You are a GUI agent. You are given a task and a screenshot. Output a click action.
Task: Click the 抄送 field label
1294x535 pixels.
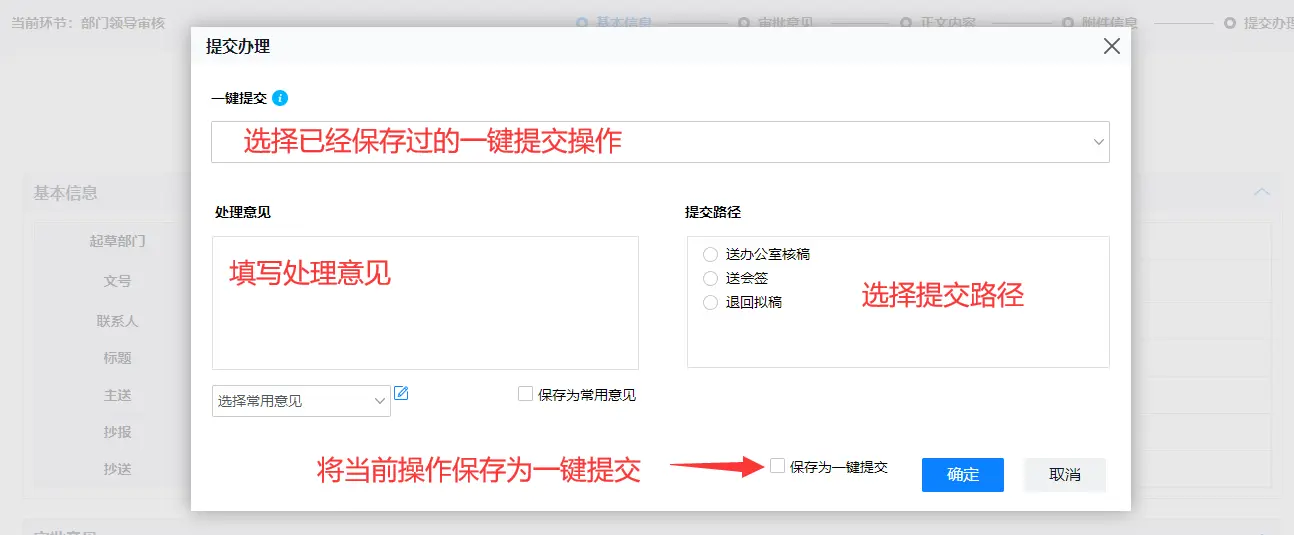point(118,468)
